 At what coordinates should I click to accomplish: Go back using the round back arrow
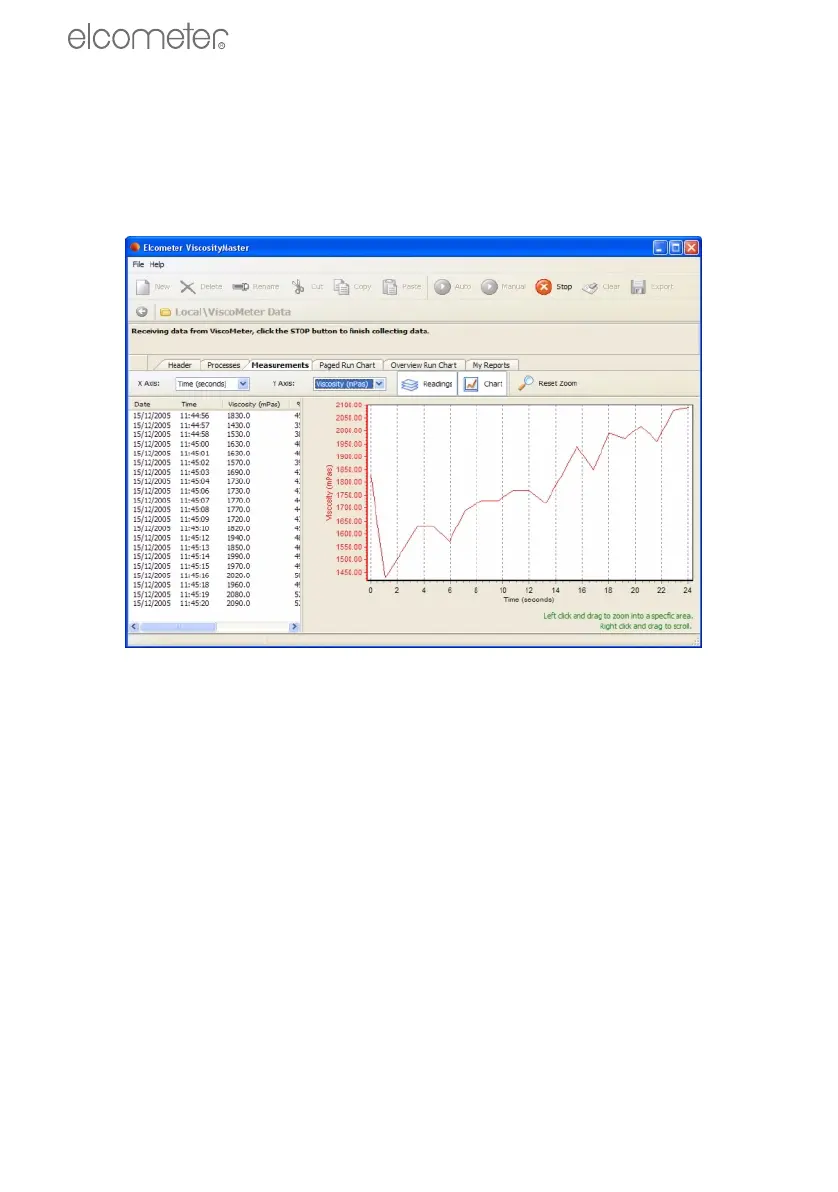[x=141, y=312]
